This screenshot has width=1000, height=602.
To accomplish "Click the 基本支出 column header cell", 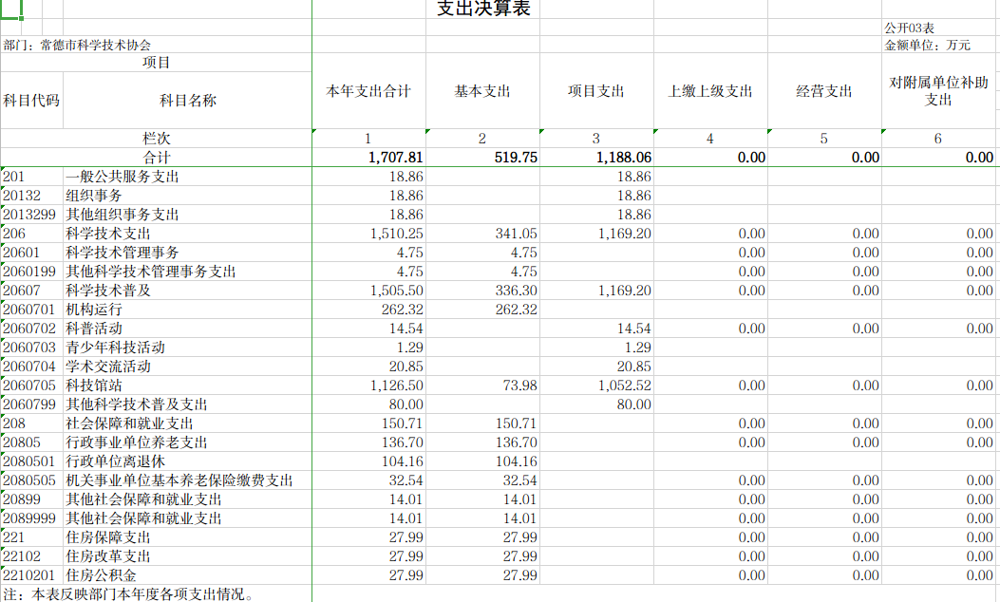I will [483, 90].
